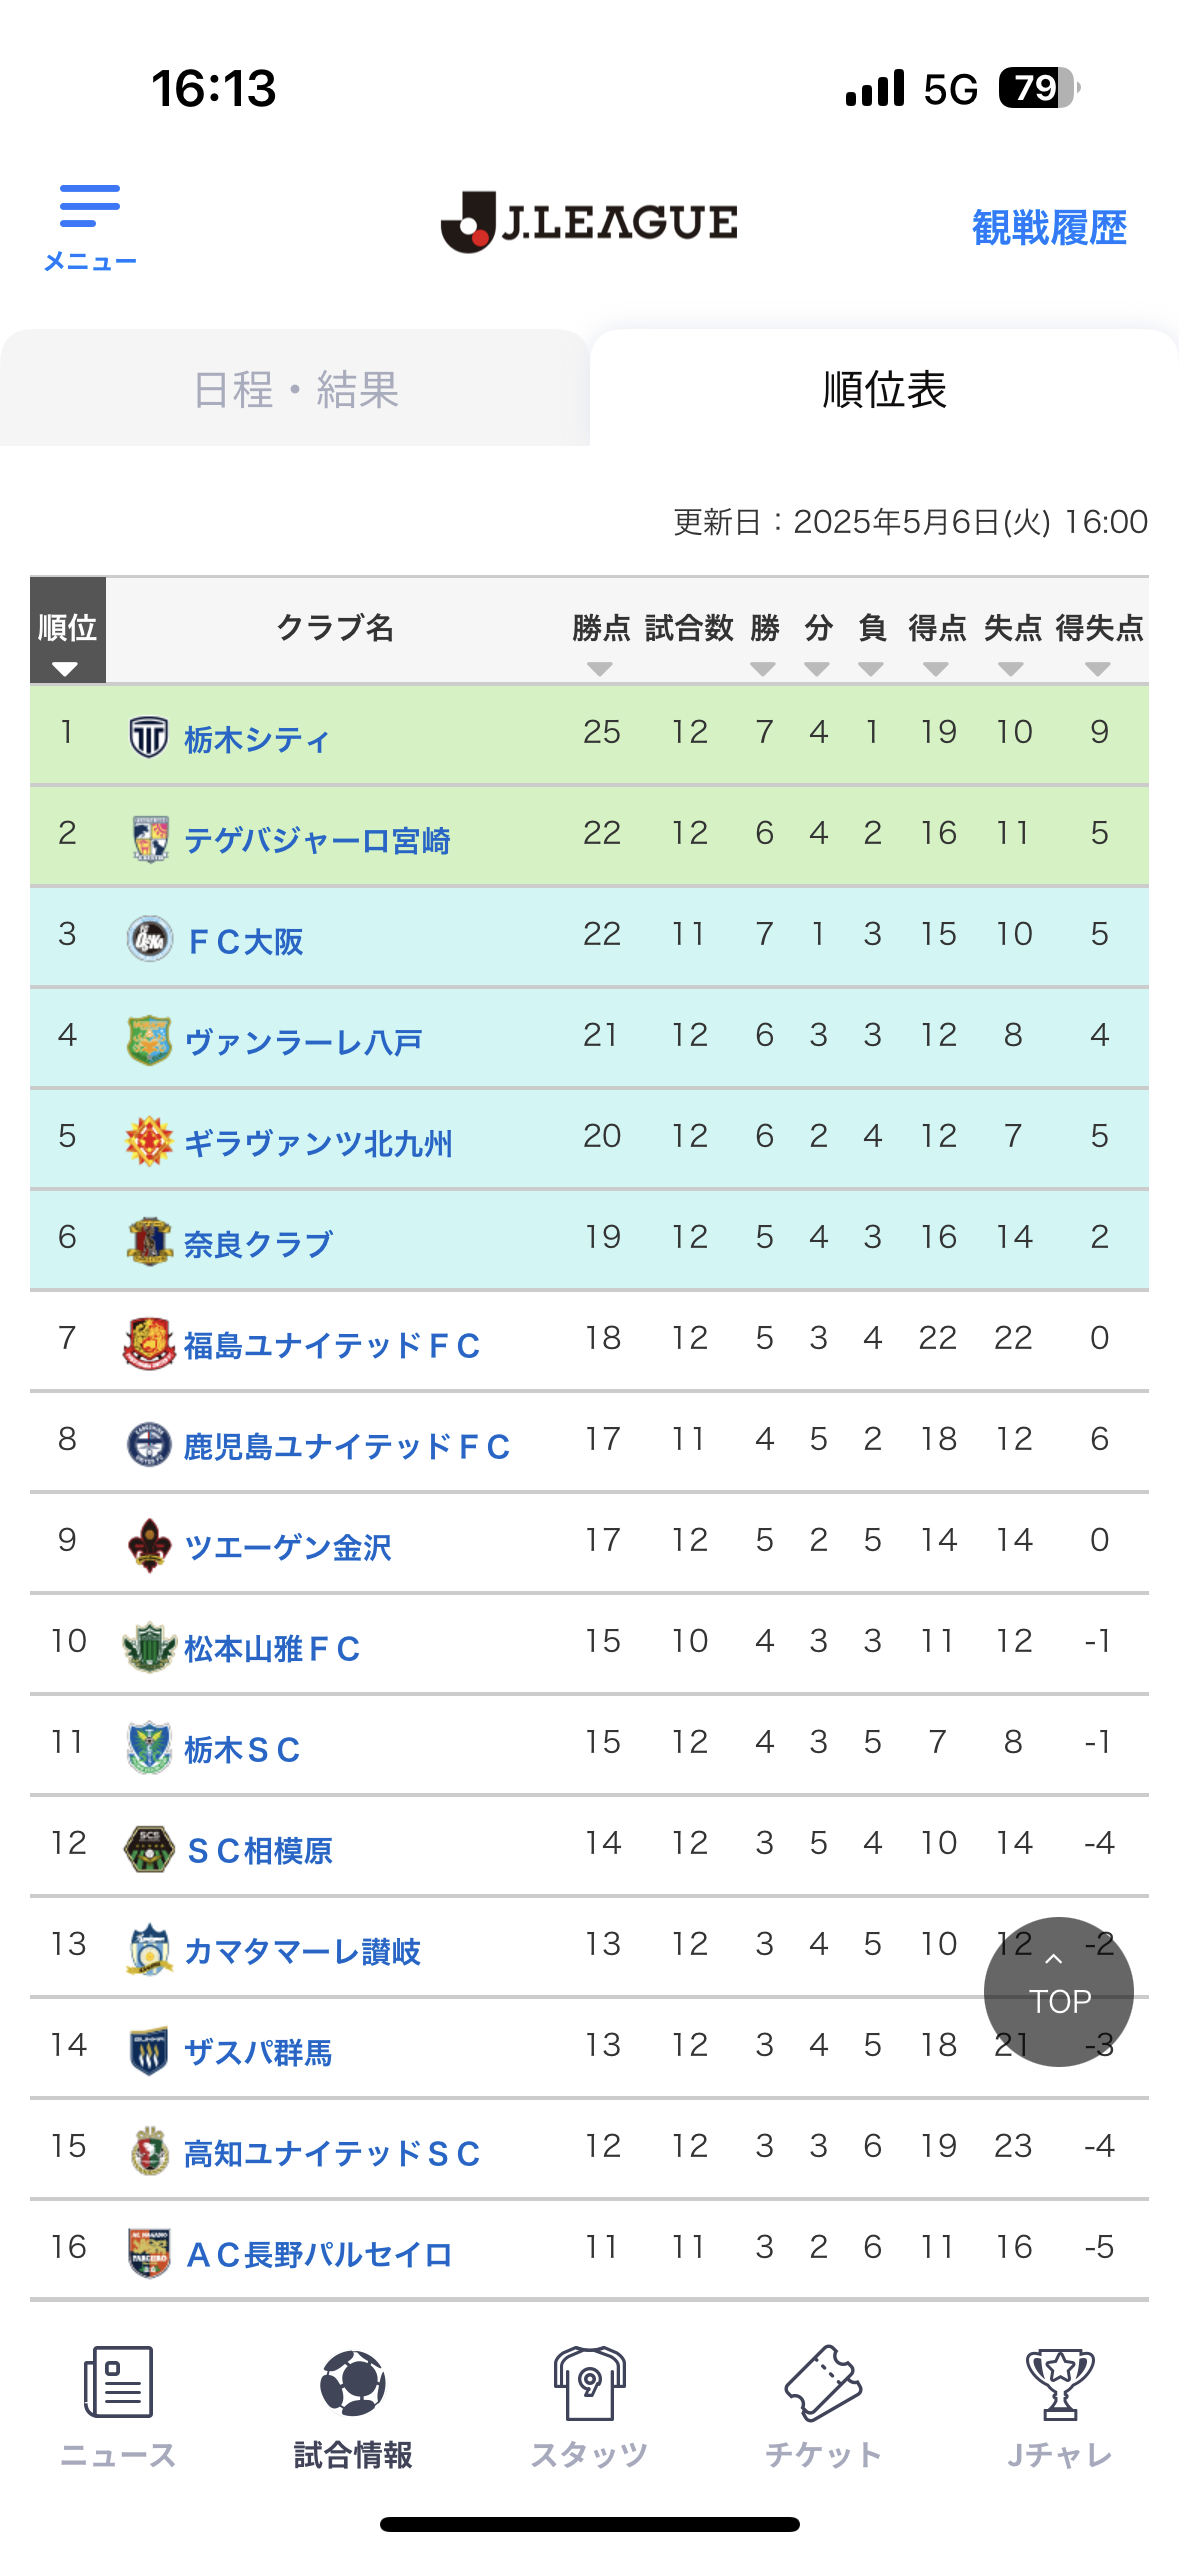Open the hamburger メニュー icon
Screen dimensions: 1179x2556
[x=90, y=206]
